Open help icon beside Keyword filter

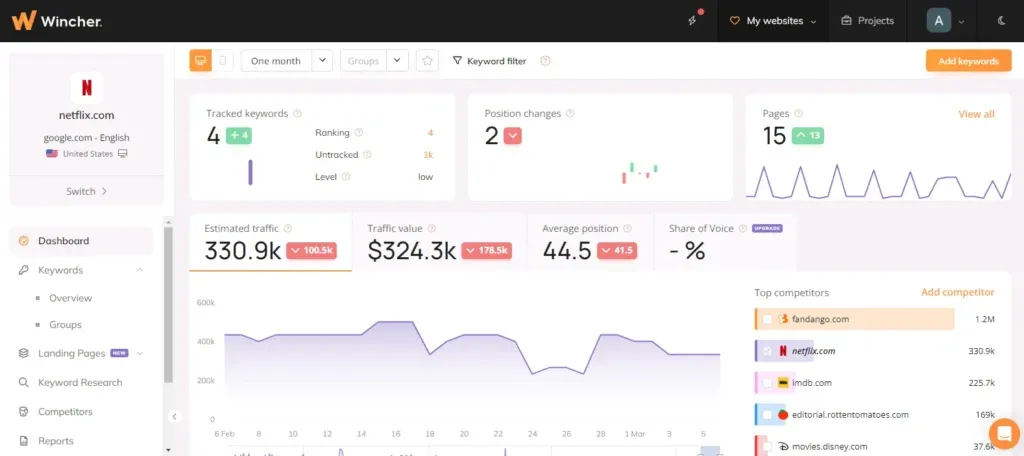pos(545,61)
